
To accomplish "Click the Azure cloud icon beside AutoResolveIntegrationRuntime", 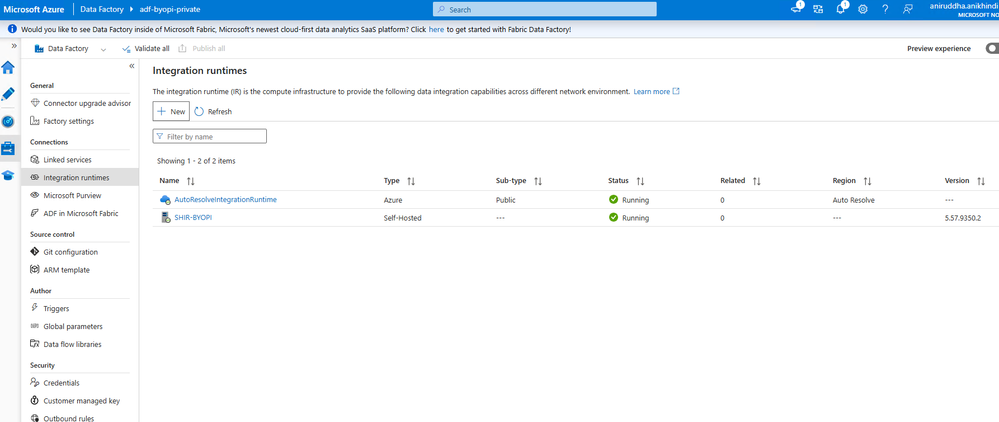I will pyautogui.click(x=165, y=200).
